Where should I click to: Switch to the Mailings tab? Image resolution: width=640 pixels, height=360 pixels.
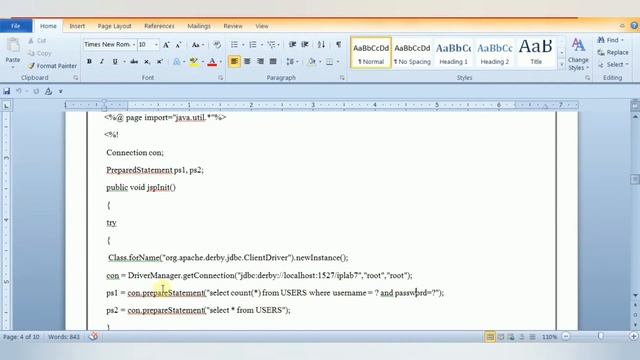pyautogui.click(x=199, y=26)
